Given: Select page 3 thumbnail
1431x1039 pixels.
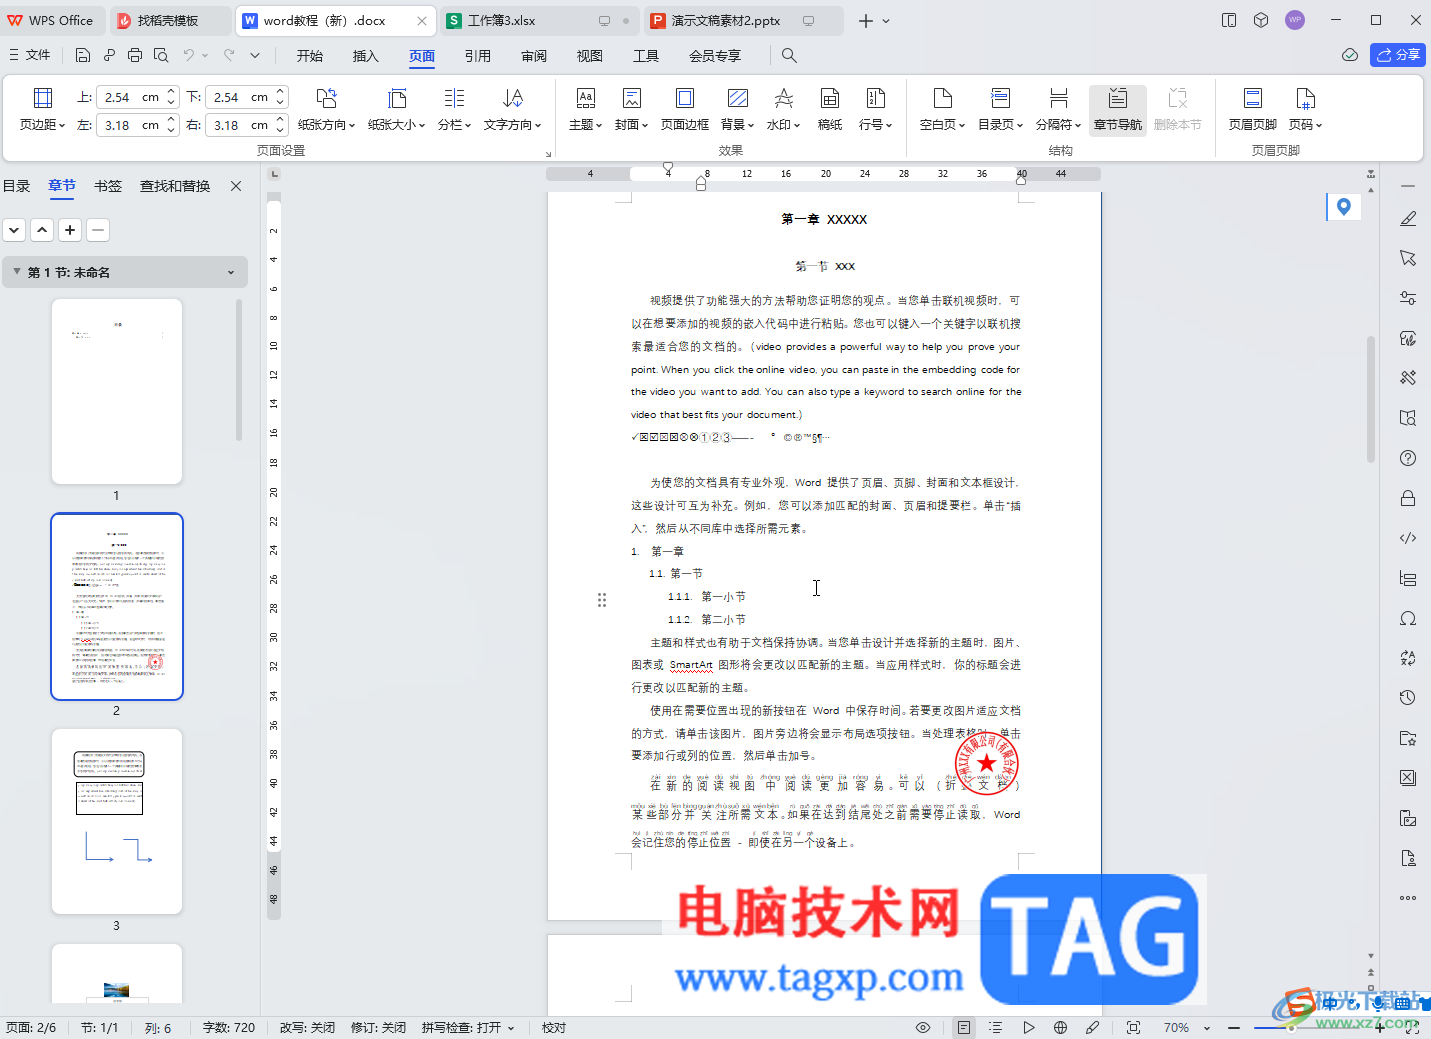Looking at the screenshot, I should coord(117,821).
